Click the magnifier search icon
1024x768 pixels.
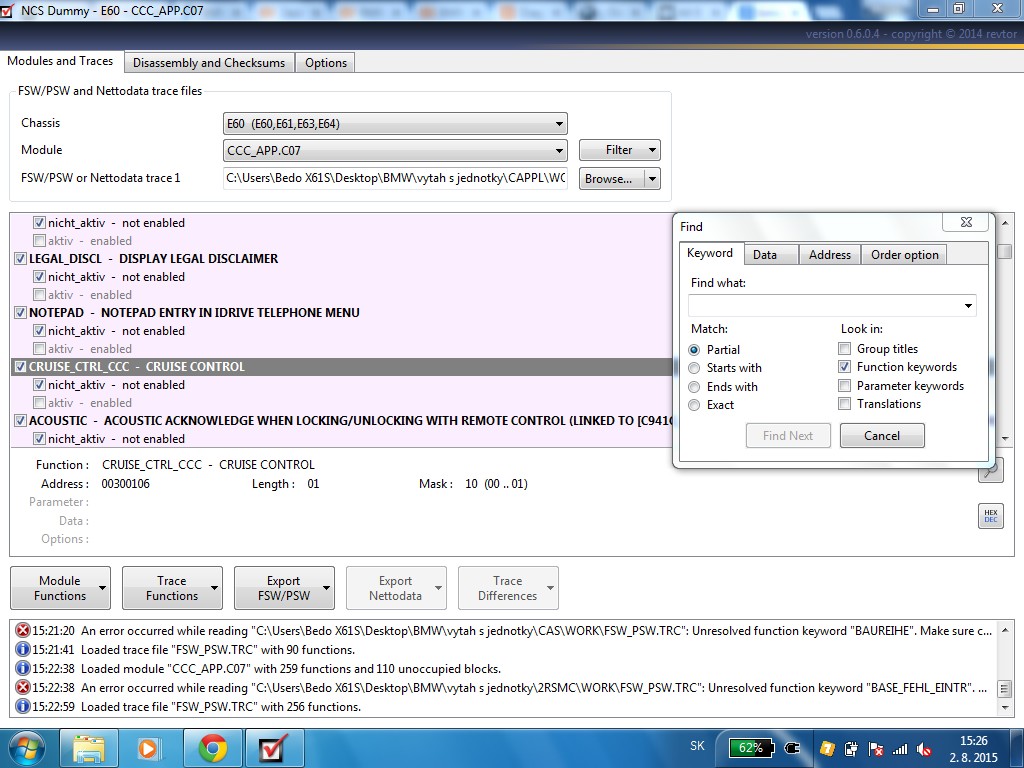click(x=991, y=470)
